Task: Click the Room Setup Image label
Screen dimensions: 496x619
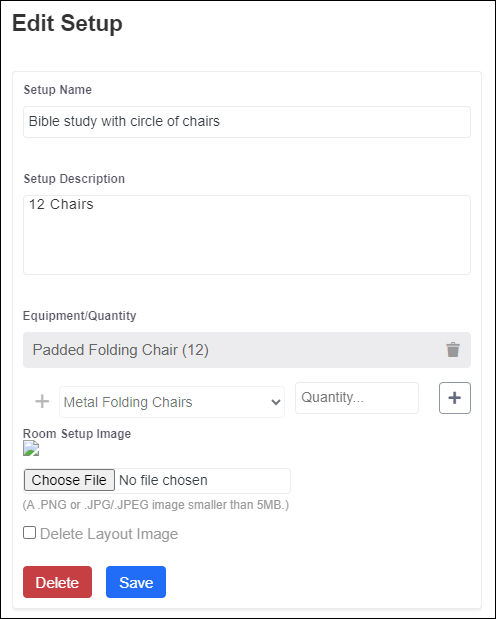Action: coord(77,433)
